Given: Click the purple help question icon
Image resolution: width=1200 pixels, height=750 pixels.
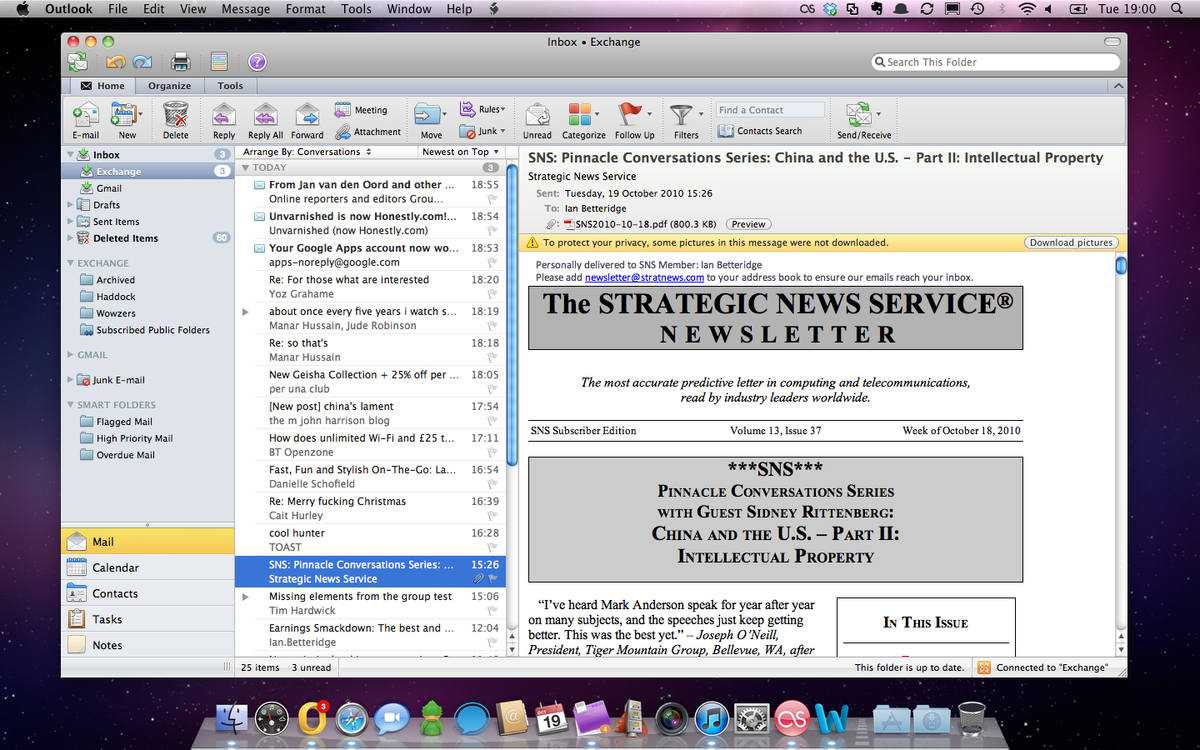Looking at the screenshot, I should point(257,62).
